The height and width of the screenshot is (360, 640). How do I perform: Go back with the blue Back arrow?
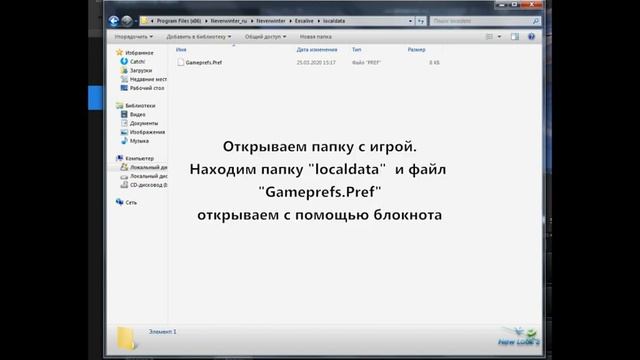(x=114, y=21)
